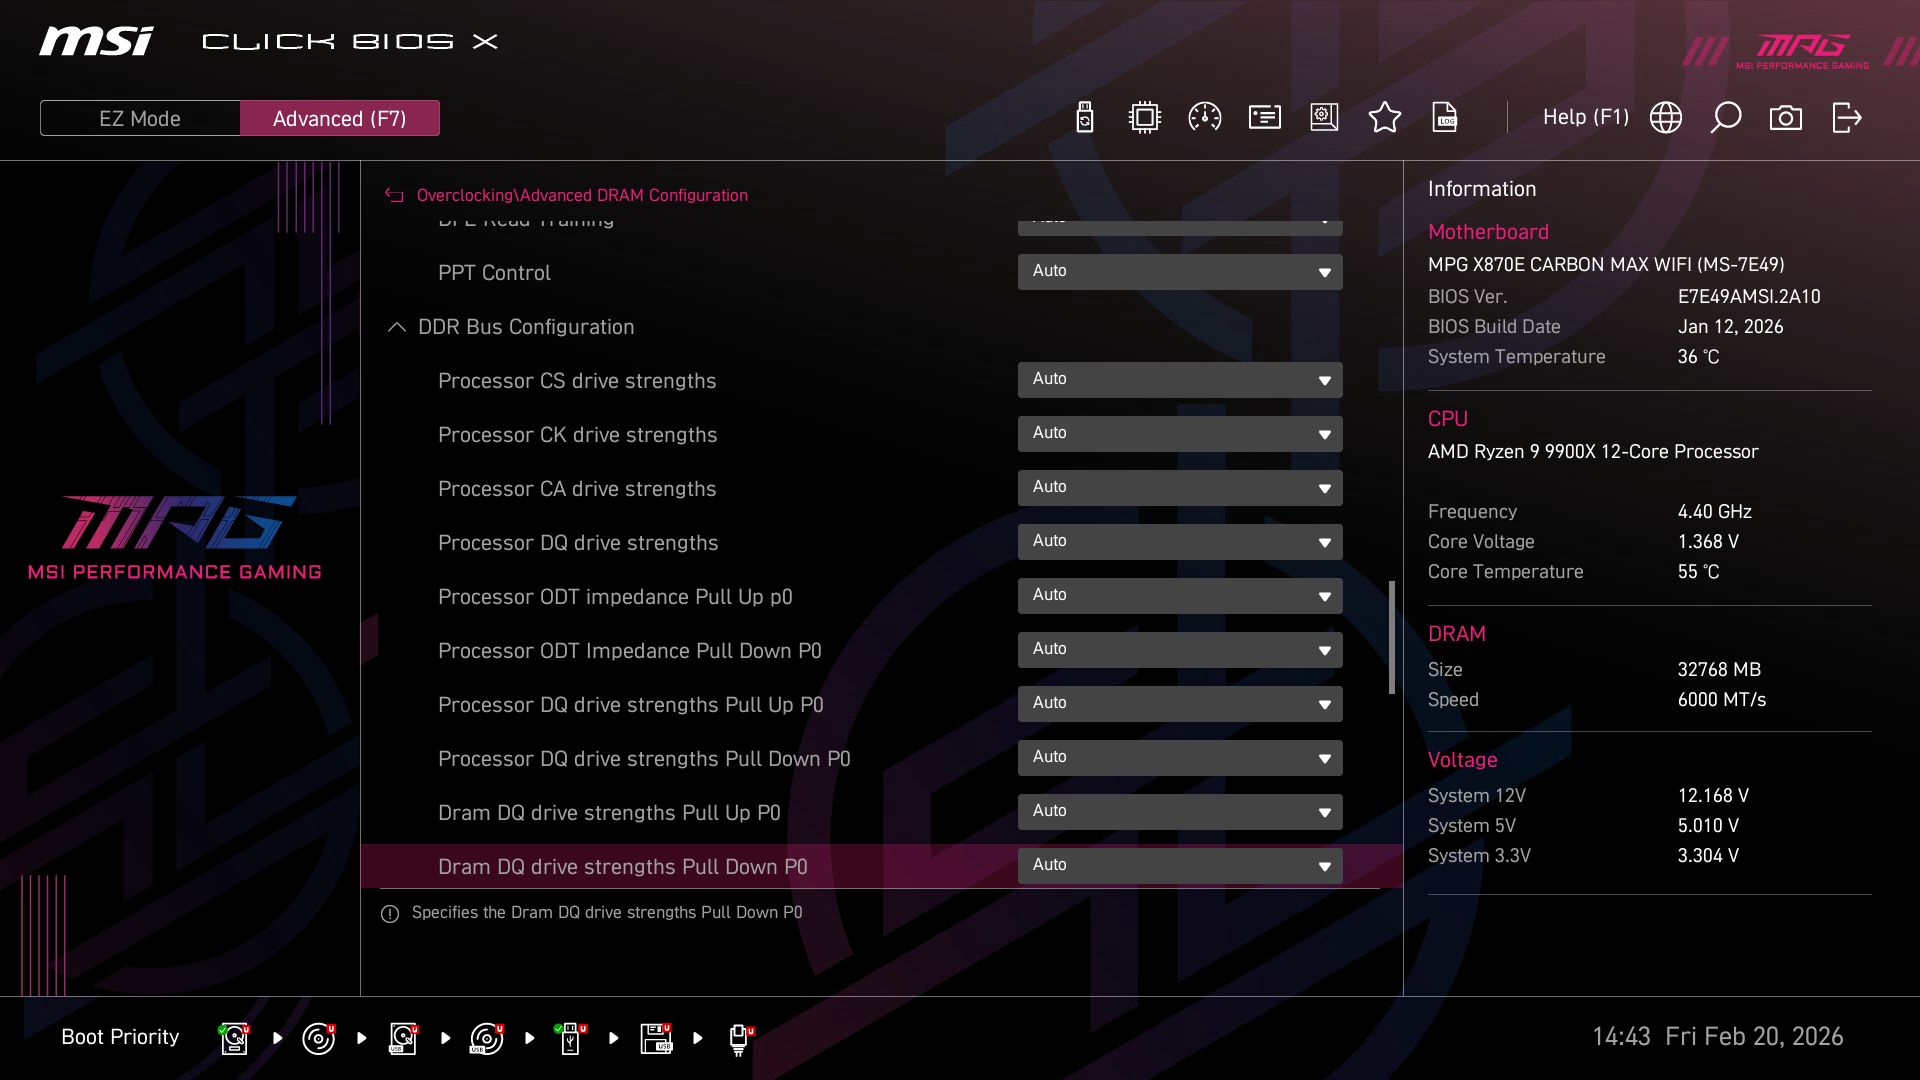This screenshot has width=1920, height=1080.
Task: Open the search magnifier tool
Action: click(1725, 117)
